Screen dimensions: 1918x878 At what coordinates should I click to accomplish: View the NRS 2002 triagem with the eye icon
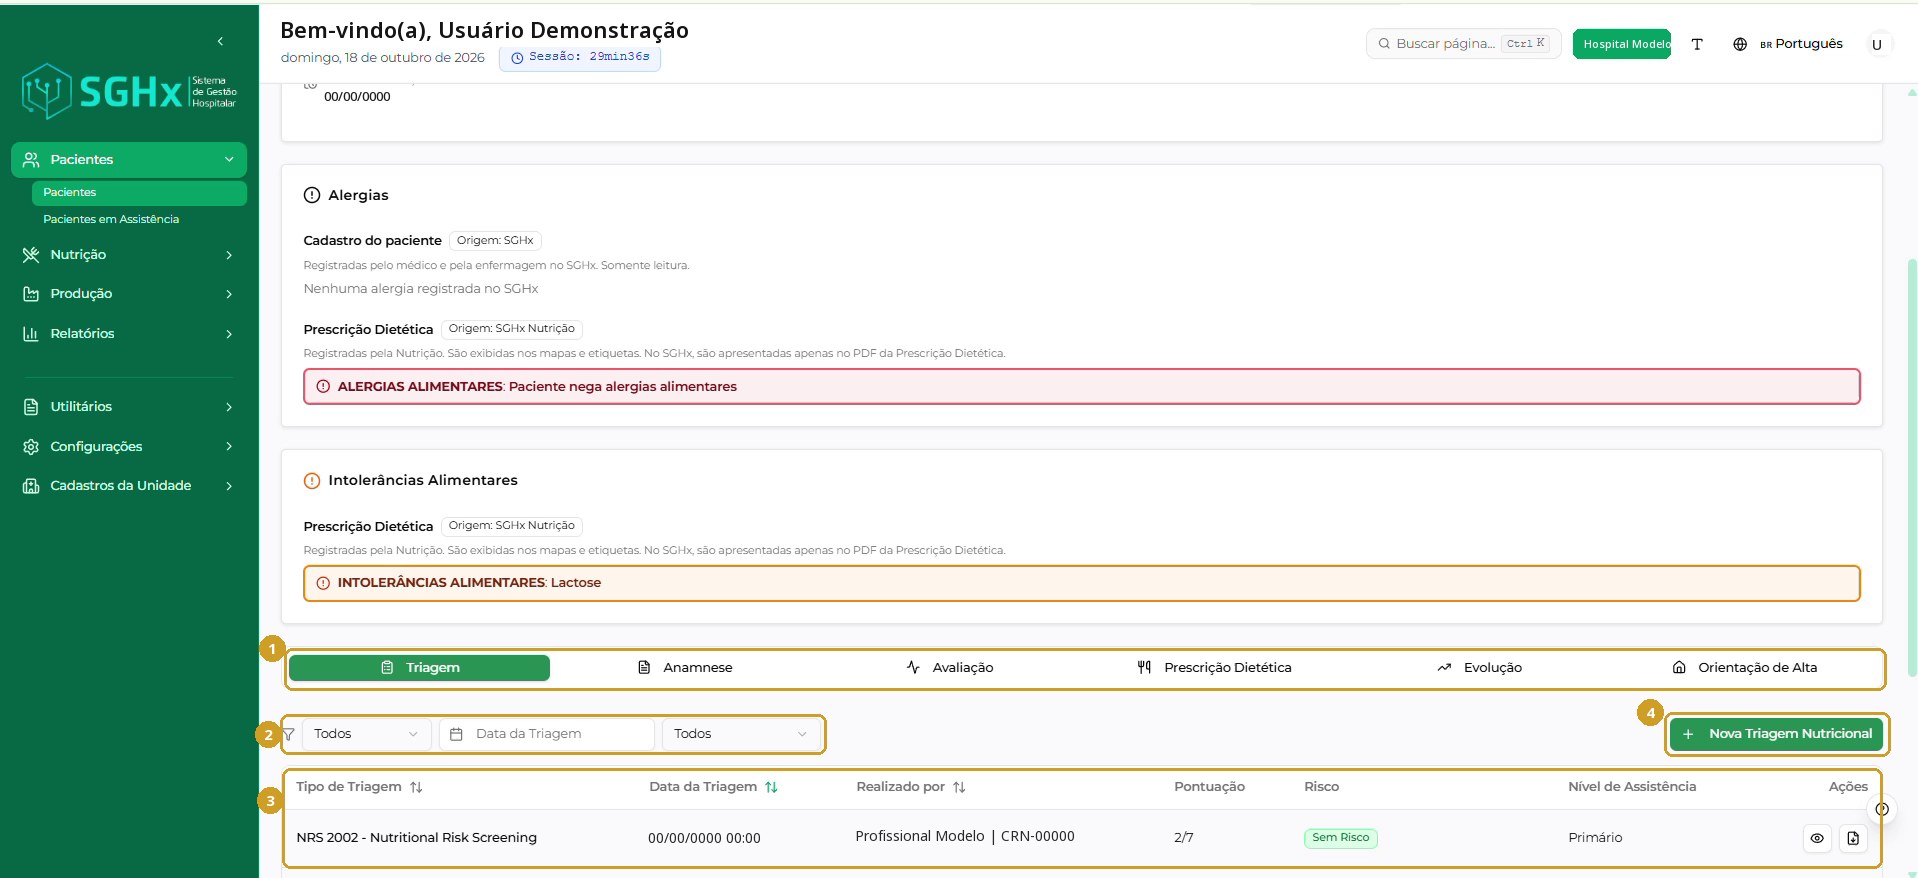pyautogui.click(x=1817, y=838)
